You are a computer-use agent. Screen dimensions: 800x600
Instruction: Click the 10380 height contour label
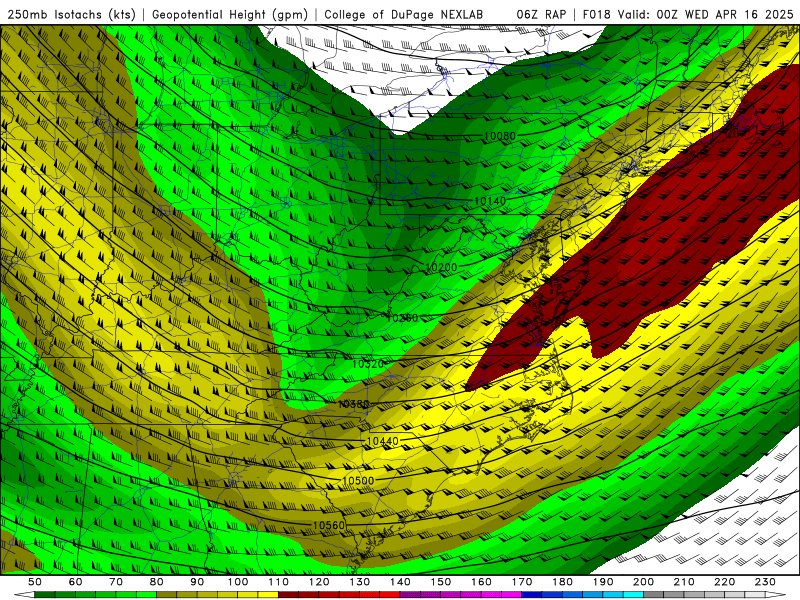click(354, 404)
